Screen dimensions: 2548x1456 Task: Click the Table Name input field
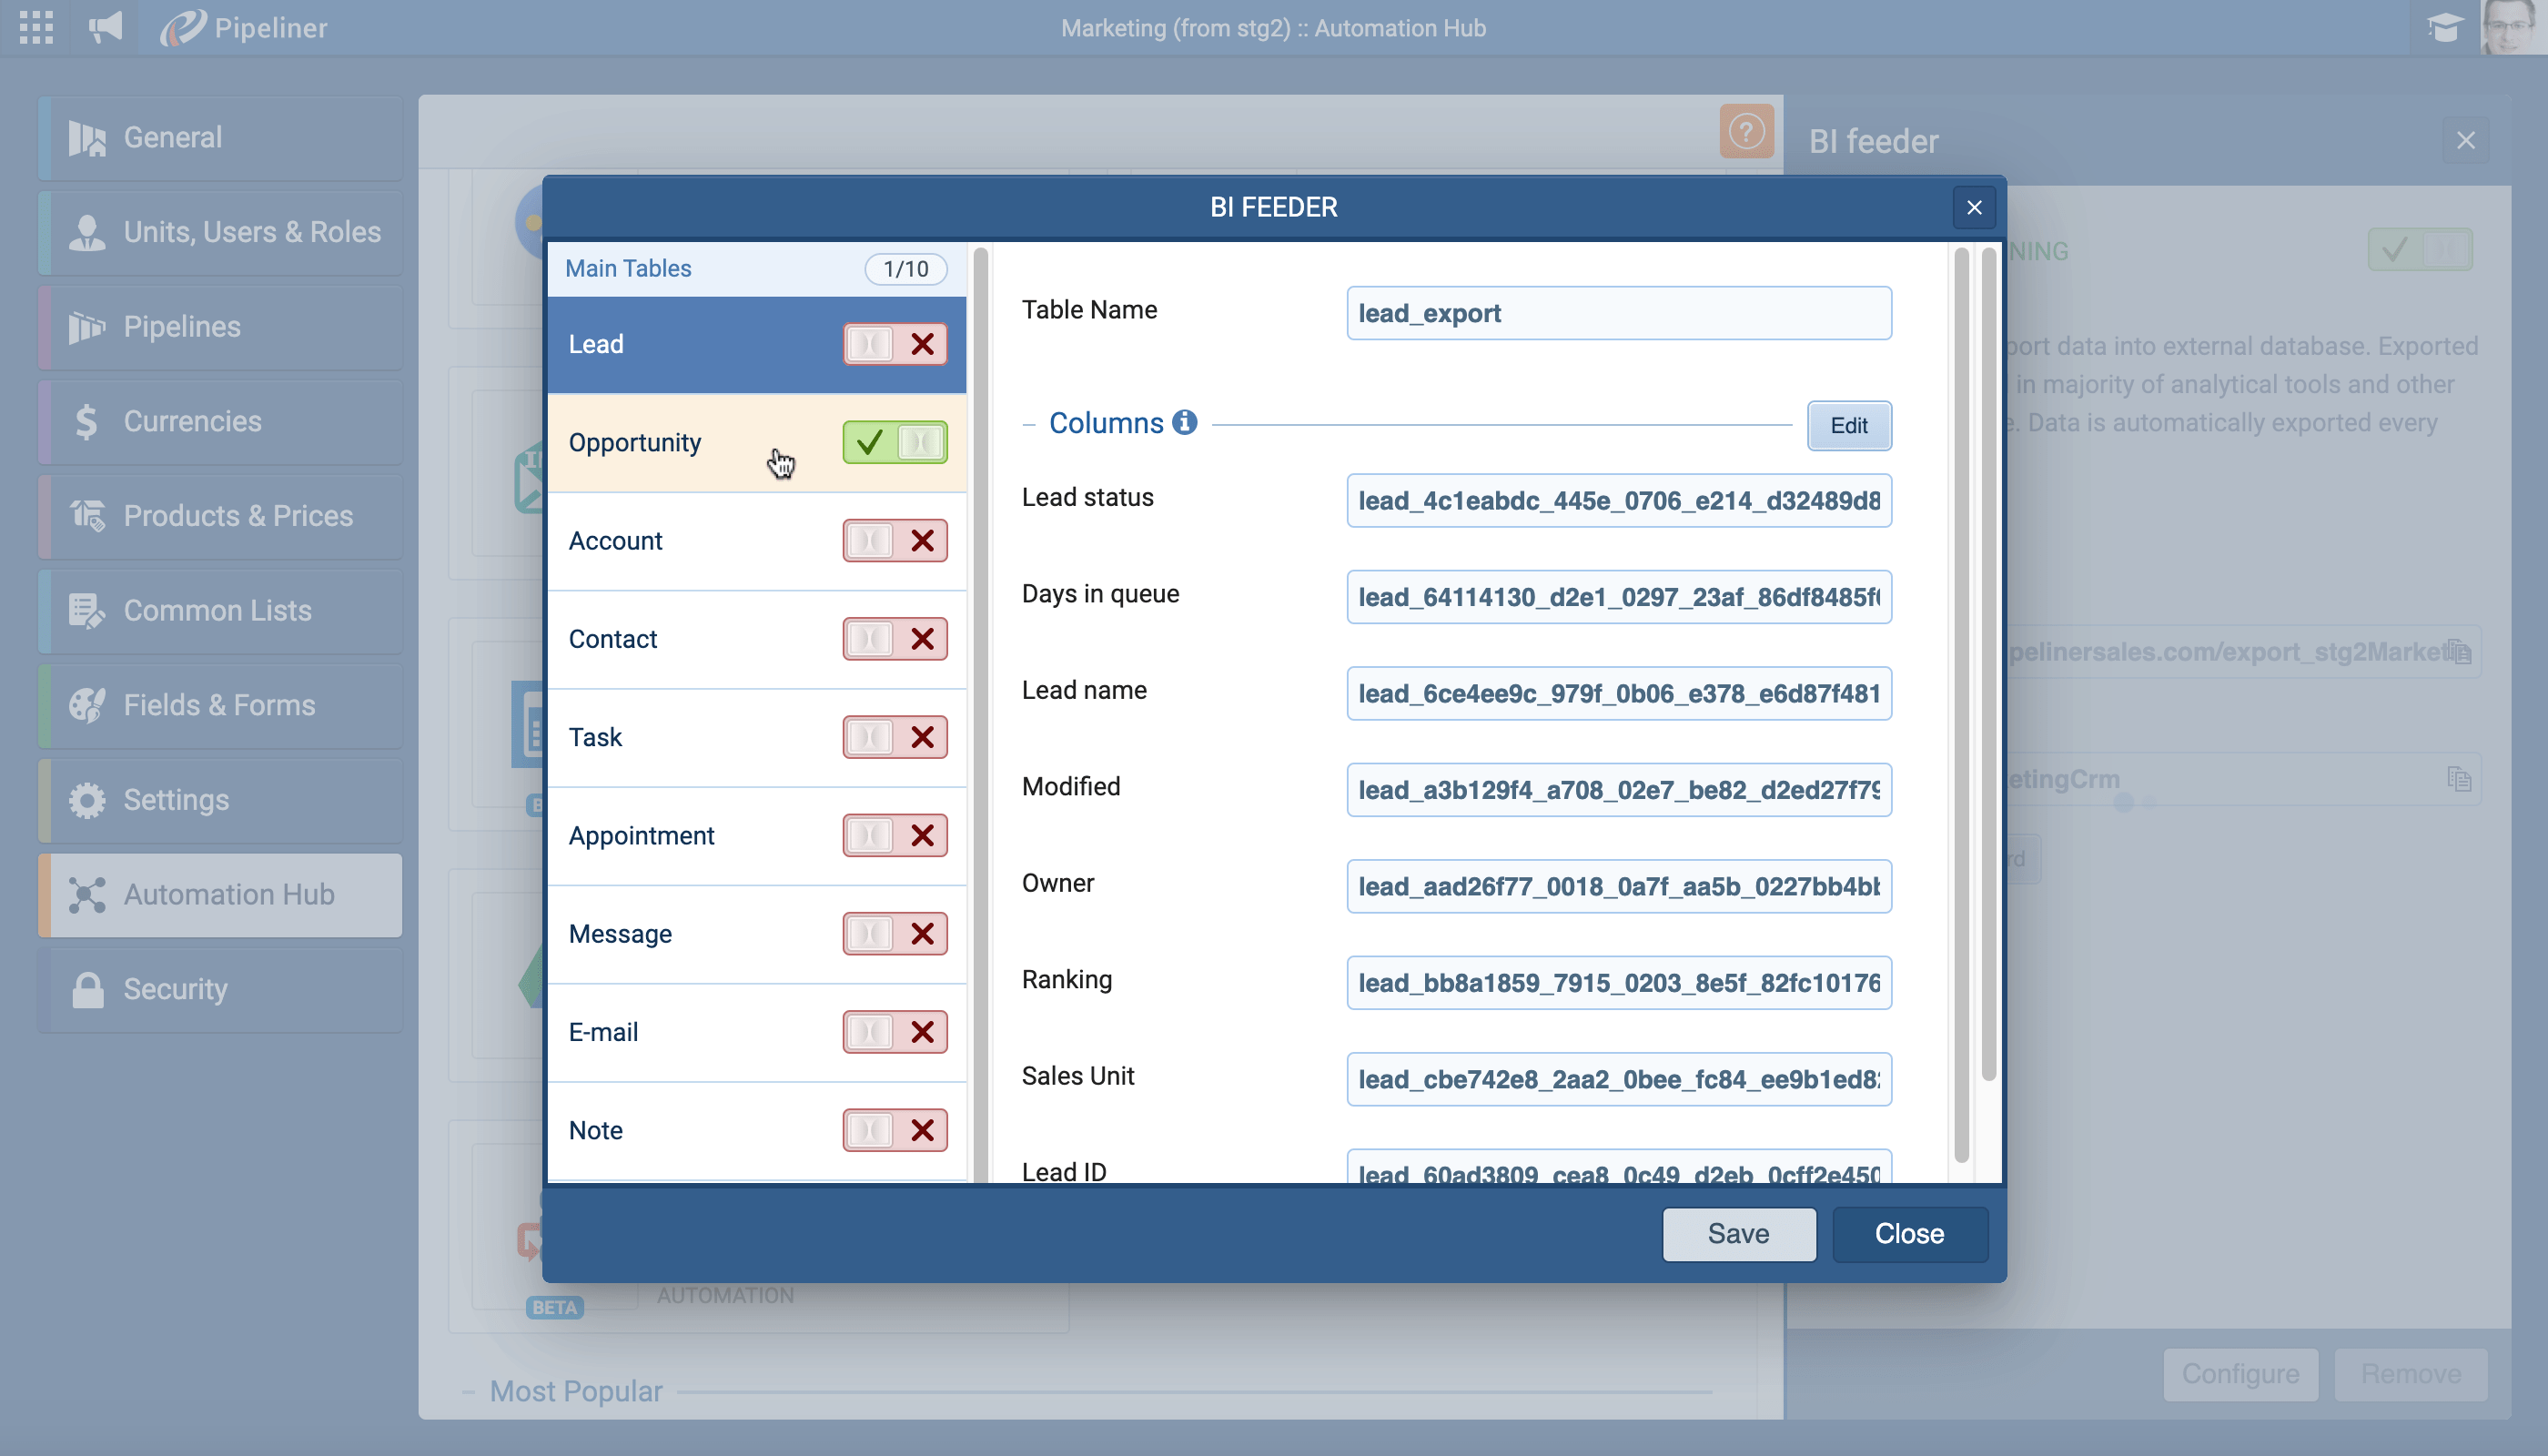(x=1618, y=313)
